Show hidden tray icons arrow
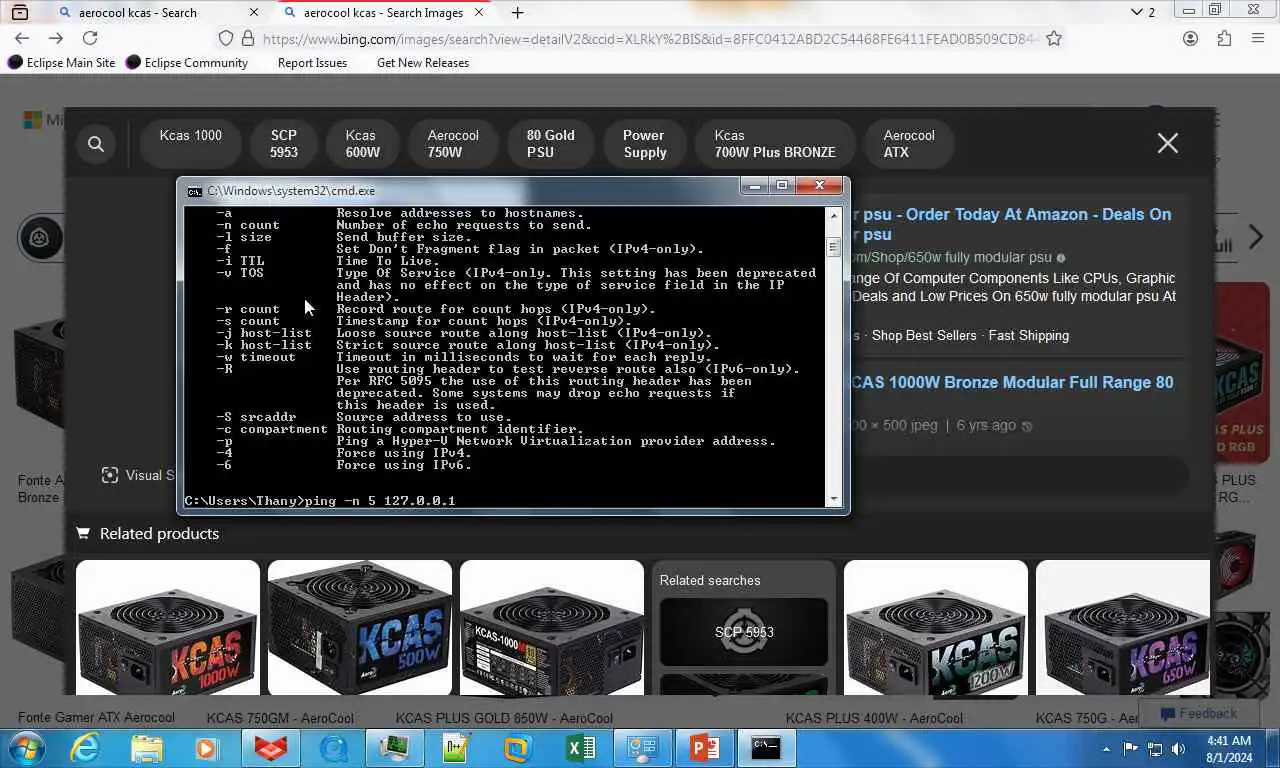 click(x=1106, y=748)
